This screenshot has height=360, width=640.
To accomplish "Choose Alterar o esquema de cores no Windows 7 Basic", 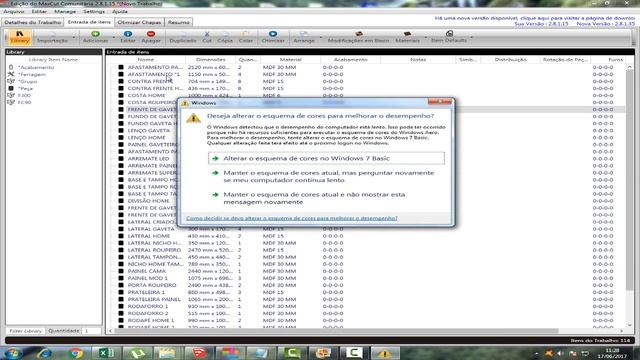I will point(326,158).
